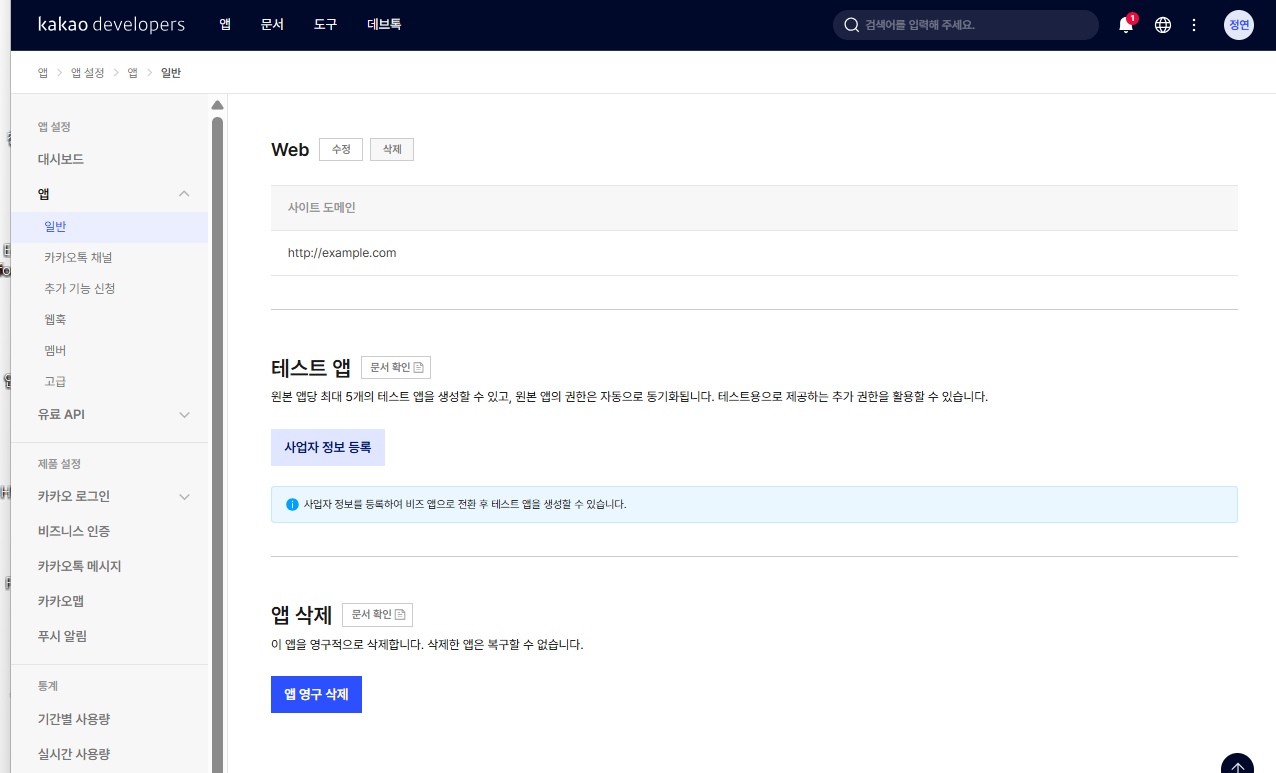The height and width of the screenshot is (773, 1276).
Task: Go to 카카오톡 채널 in the sidebar
Action: tap(78, 258)
